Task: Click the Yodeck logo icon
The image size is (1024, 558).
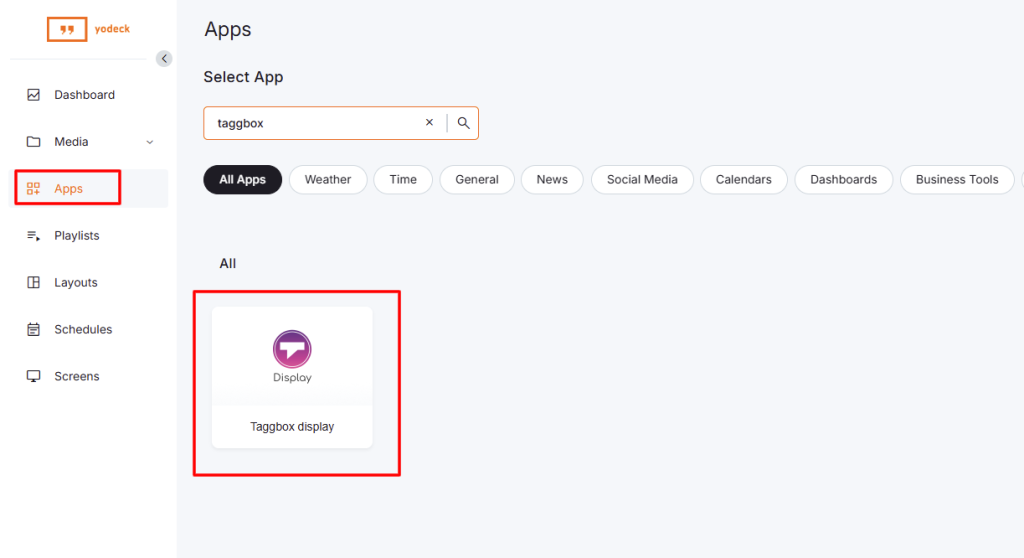Action: tap(67, 29)
